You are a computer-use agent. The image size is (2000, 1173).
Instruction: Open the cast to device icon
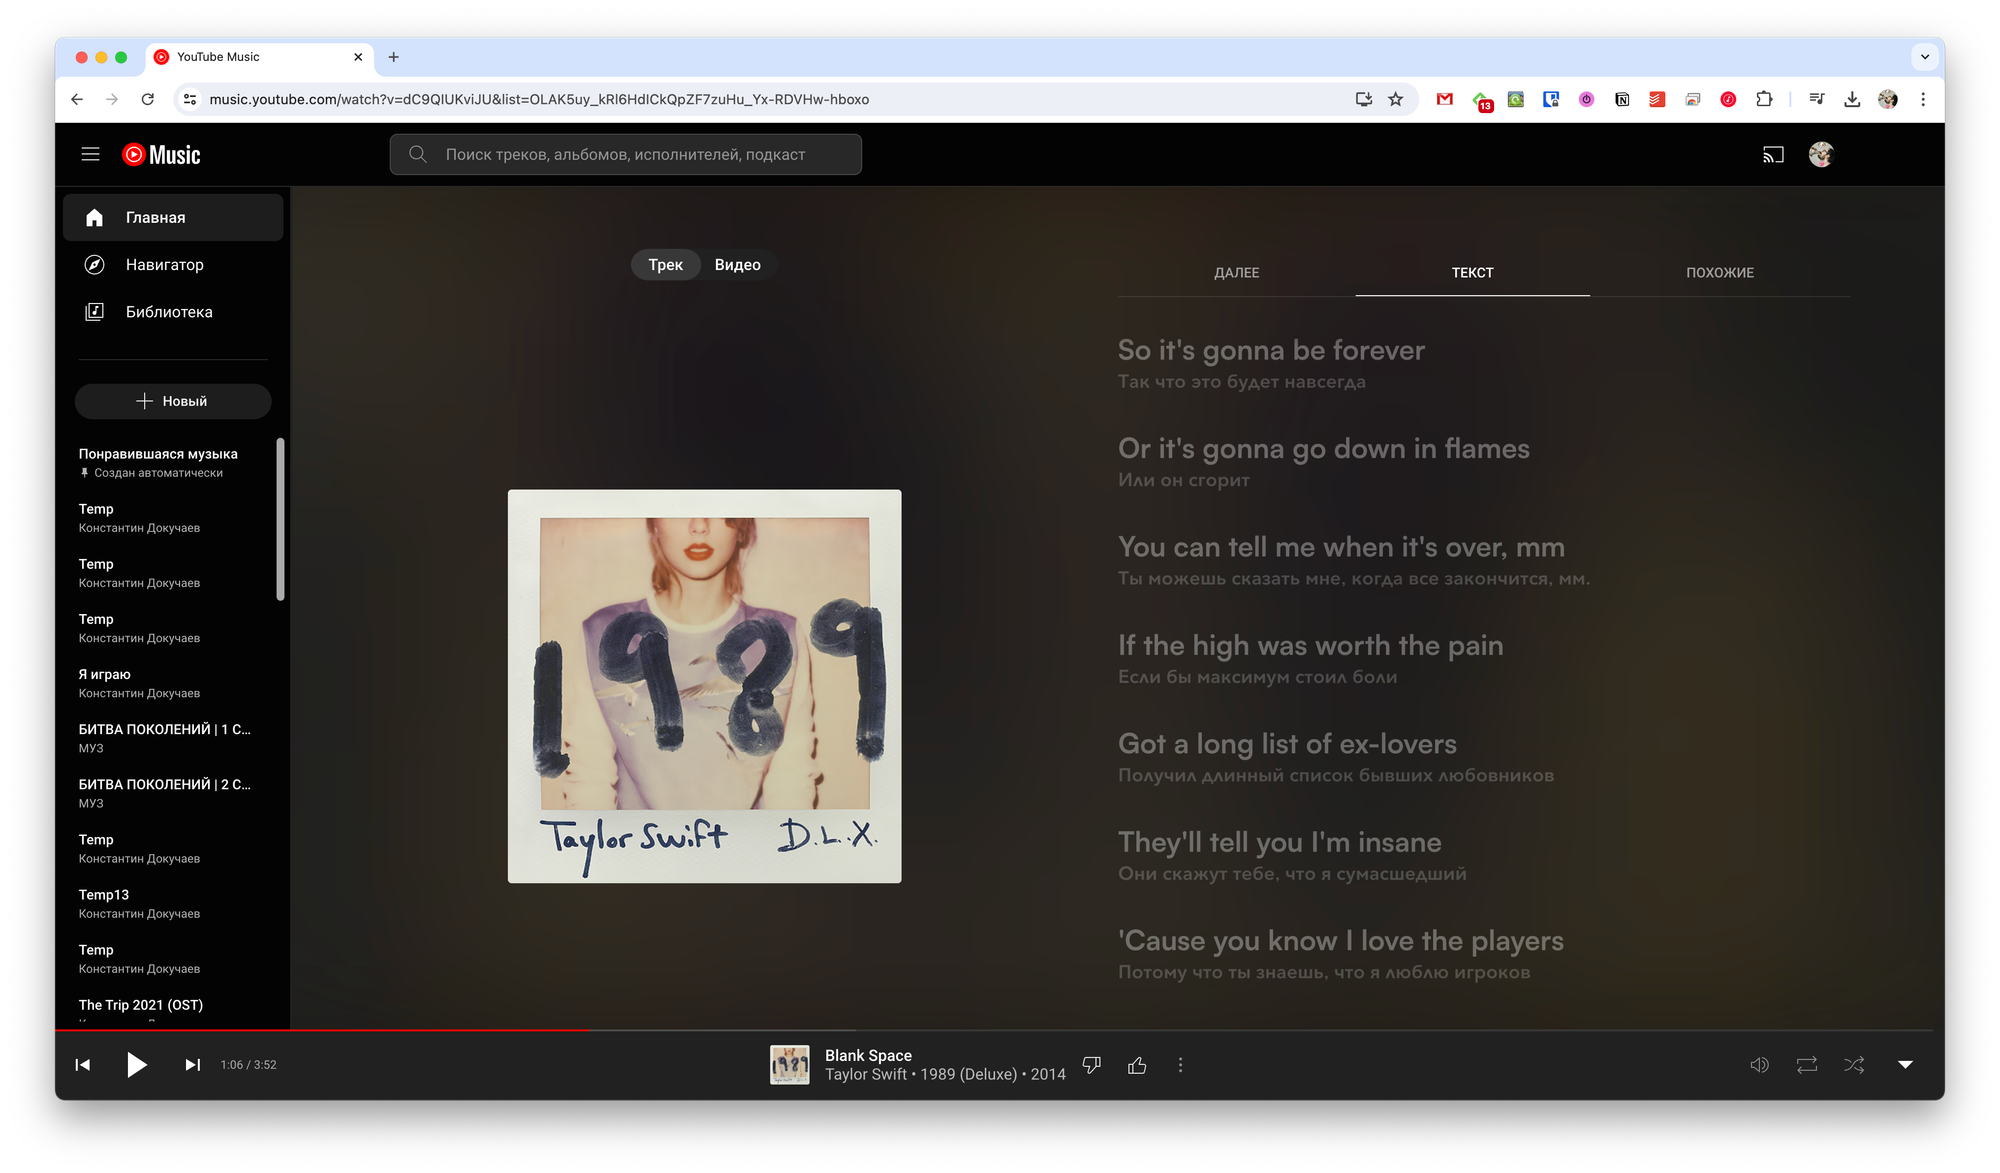click(x=1773, y=155)
